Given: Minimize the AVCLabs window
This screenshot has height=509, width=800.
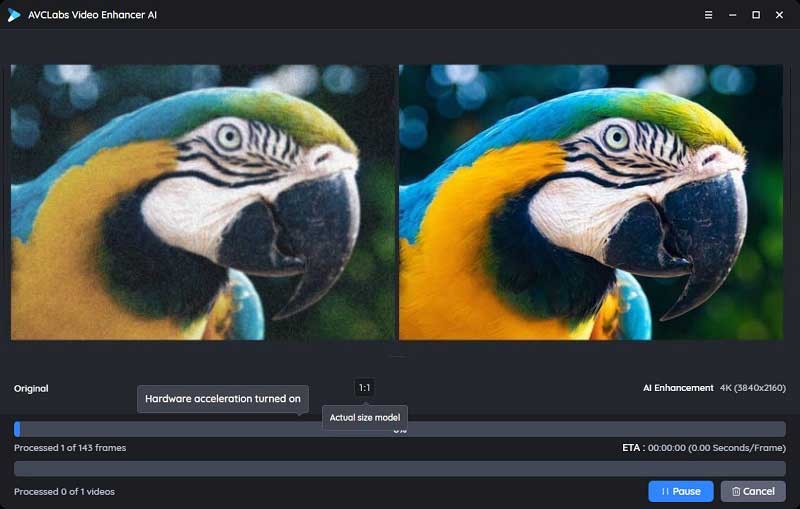Looking at the screenshot, I should coord(732,15).
